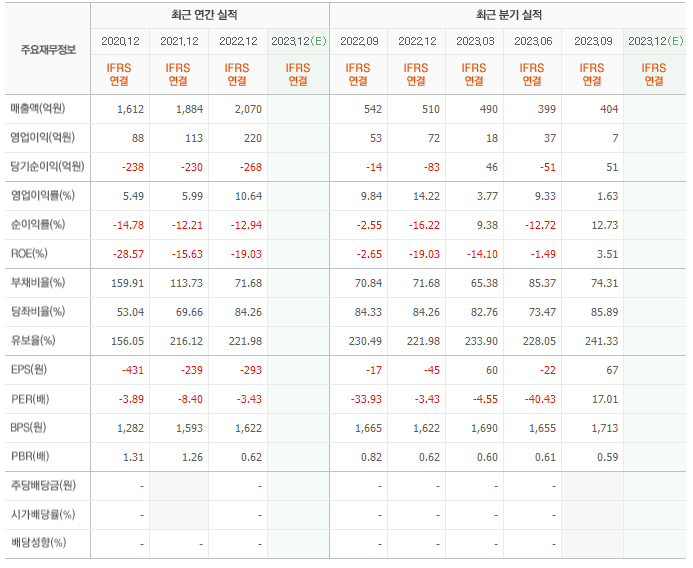Screen dimensions: 693x568
Task: Click the 404 quarterly revenue value
Action: coord(609,109)
